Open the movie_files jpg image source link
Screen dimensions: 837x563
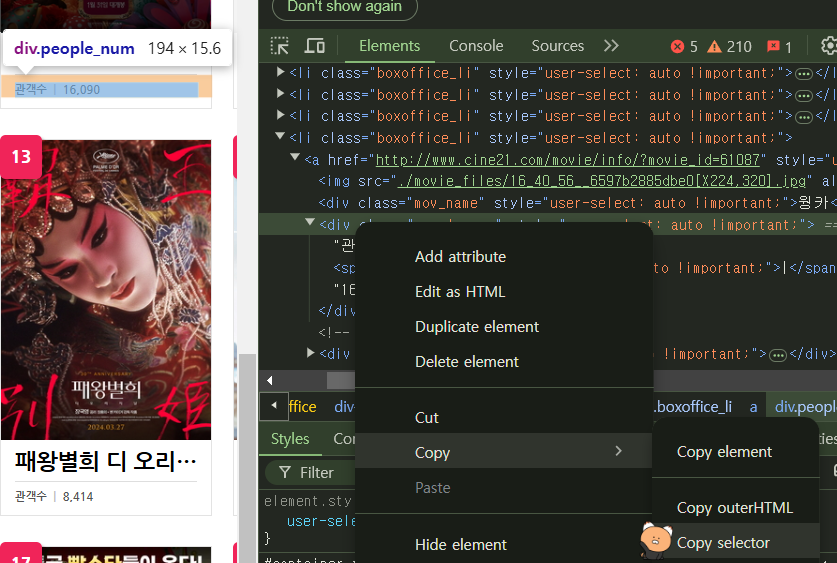(602, 181)
